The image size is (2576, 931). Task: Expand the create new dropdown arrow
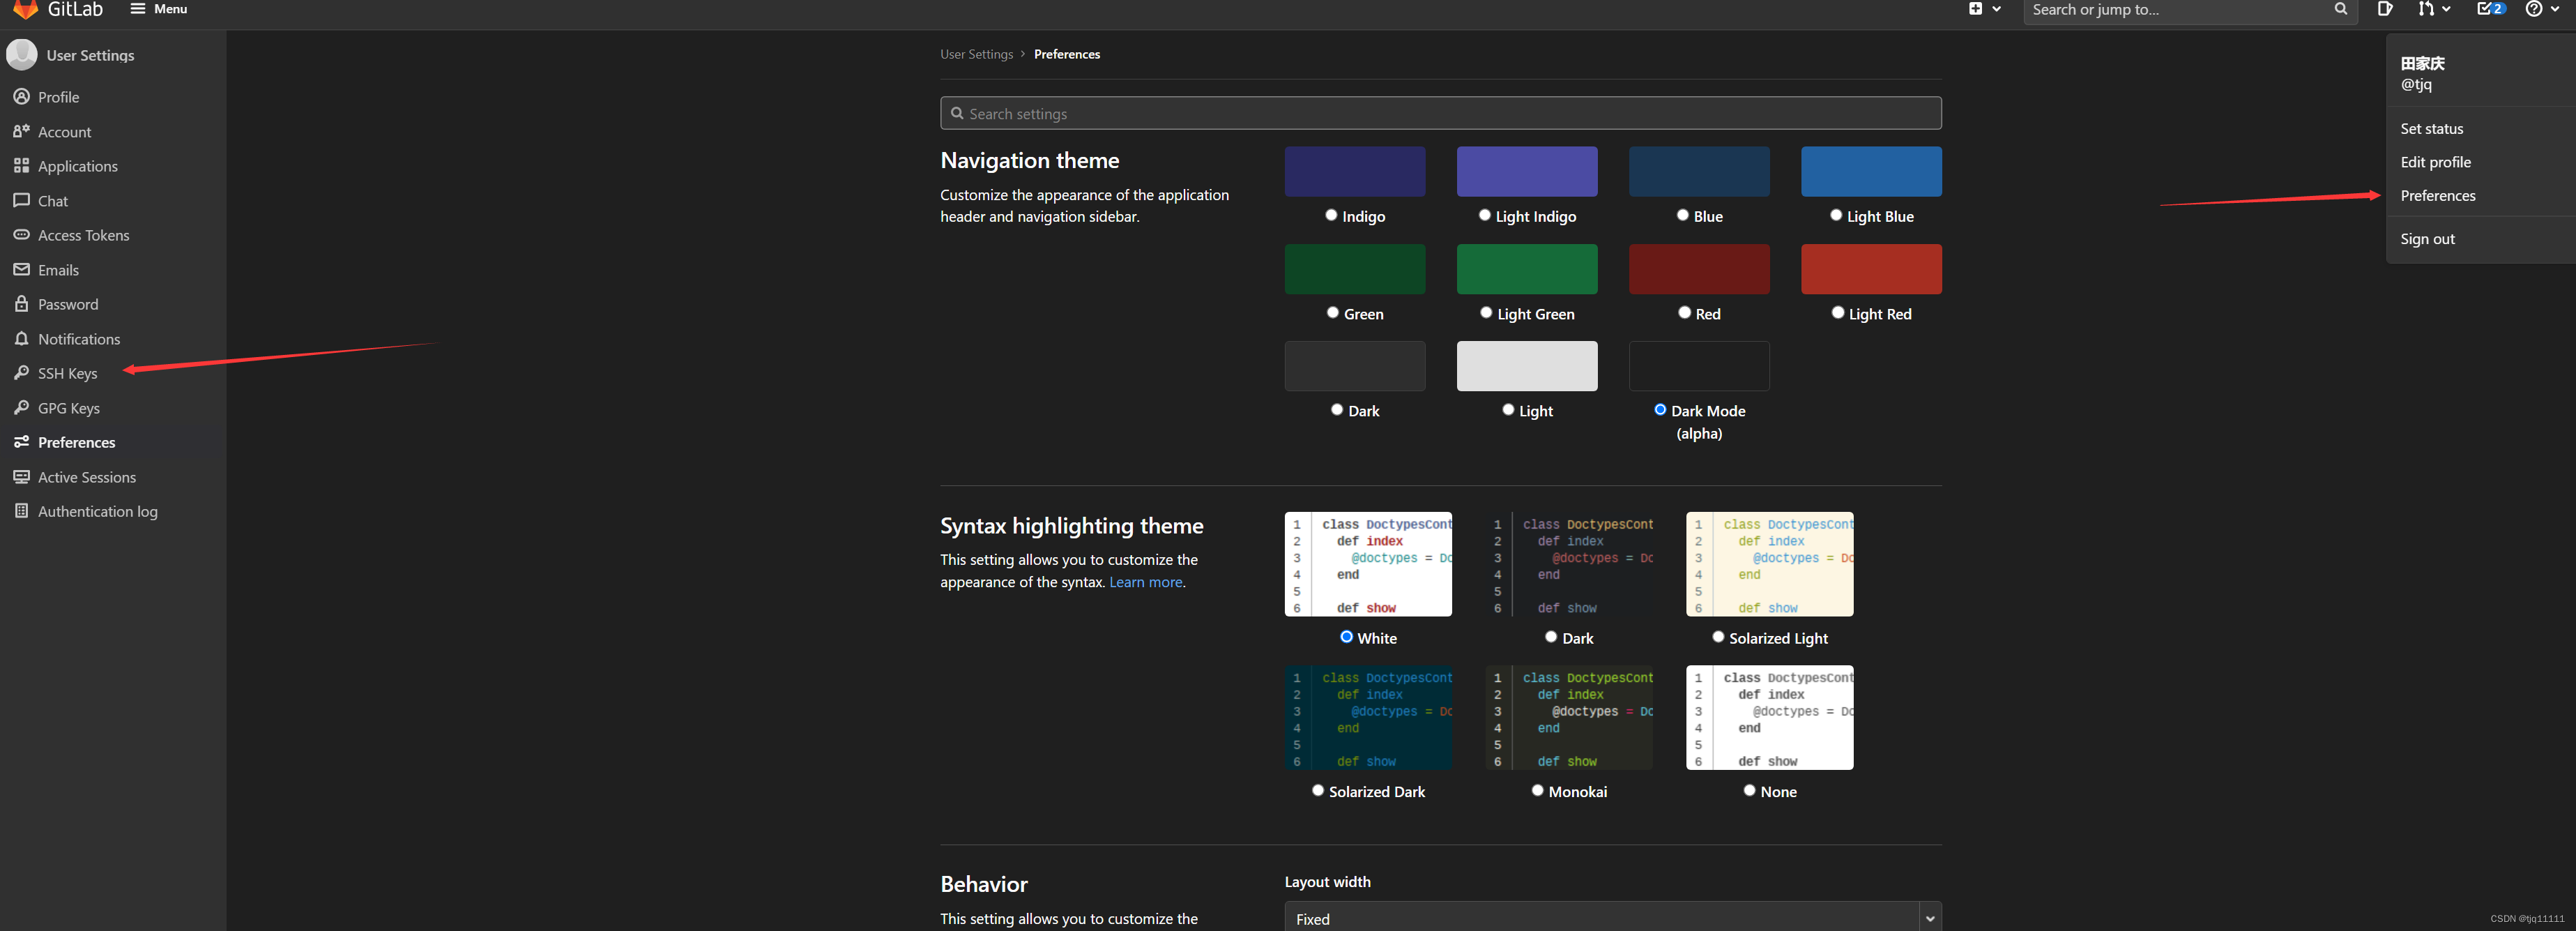[1996, 9]
